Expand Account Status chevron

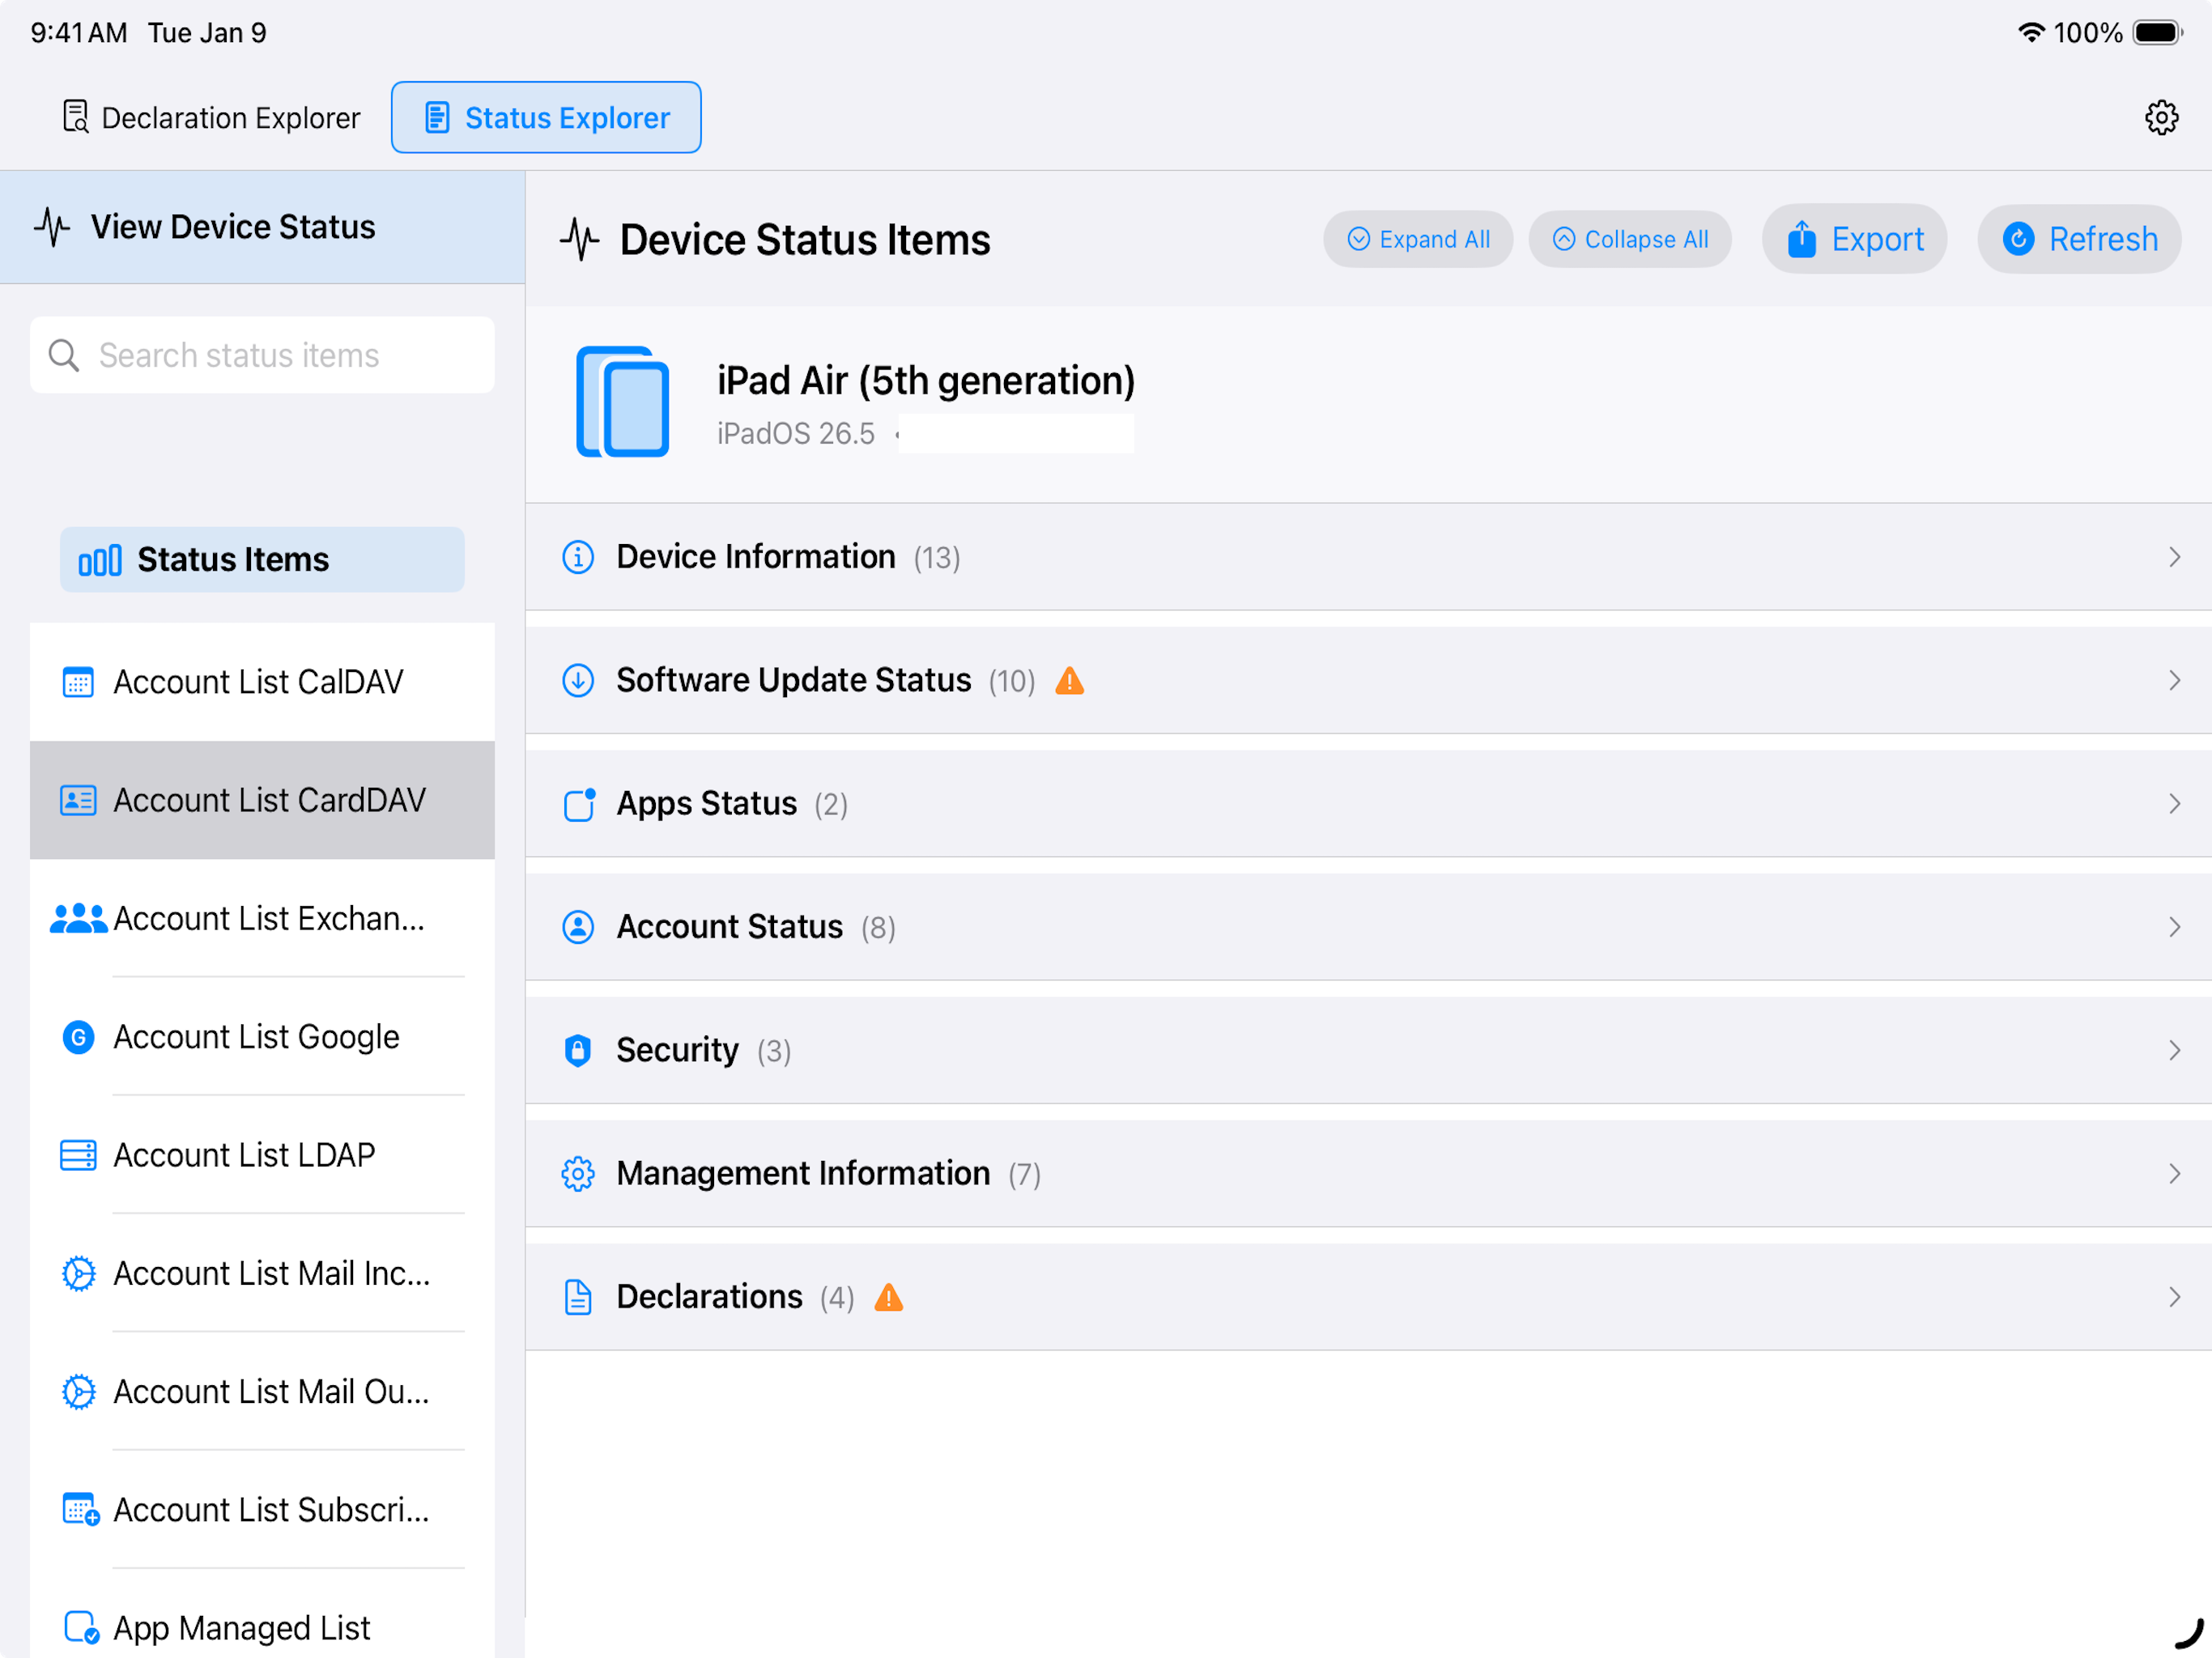coord(2174,927)
